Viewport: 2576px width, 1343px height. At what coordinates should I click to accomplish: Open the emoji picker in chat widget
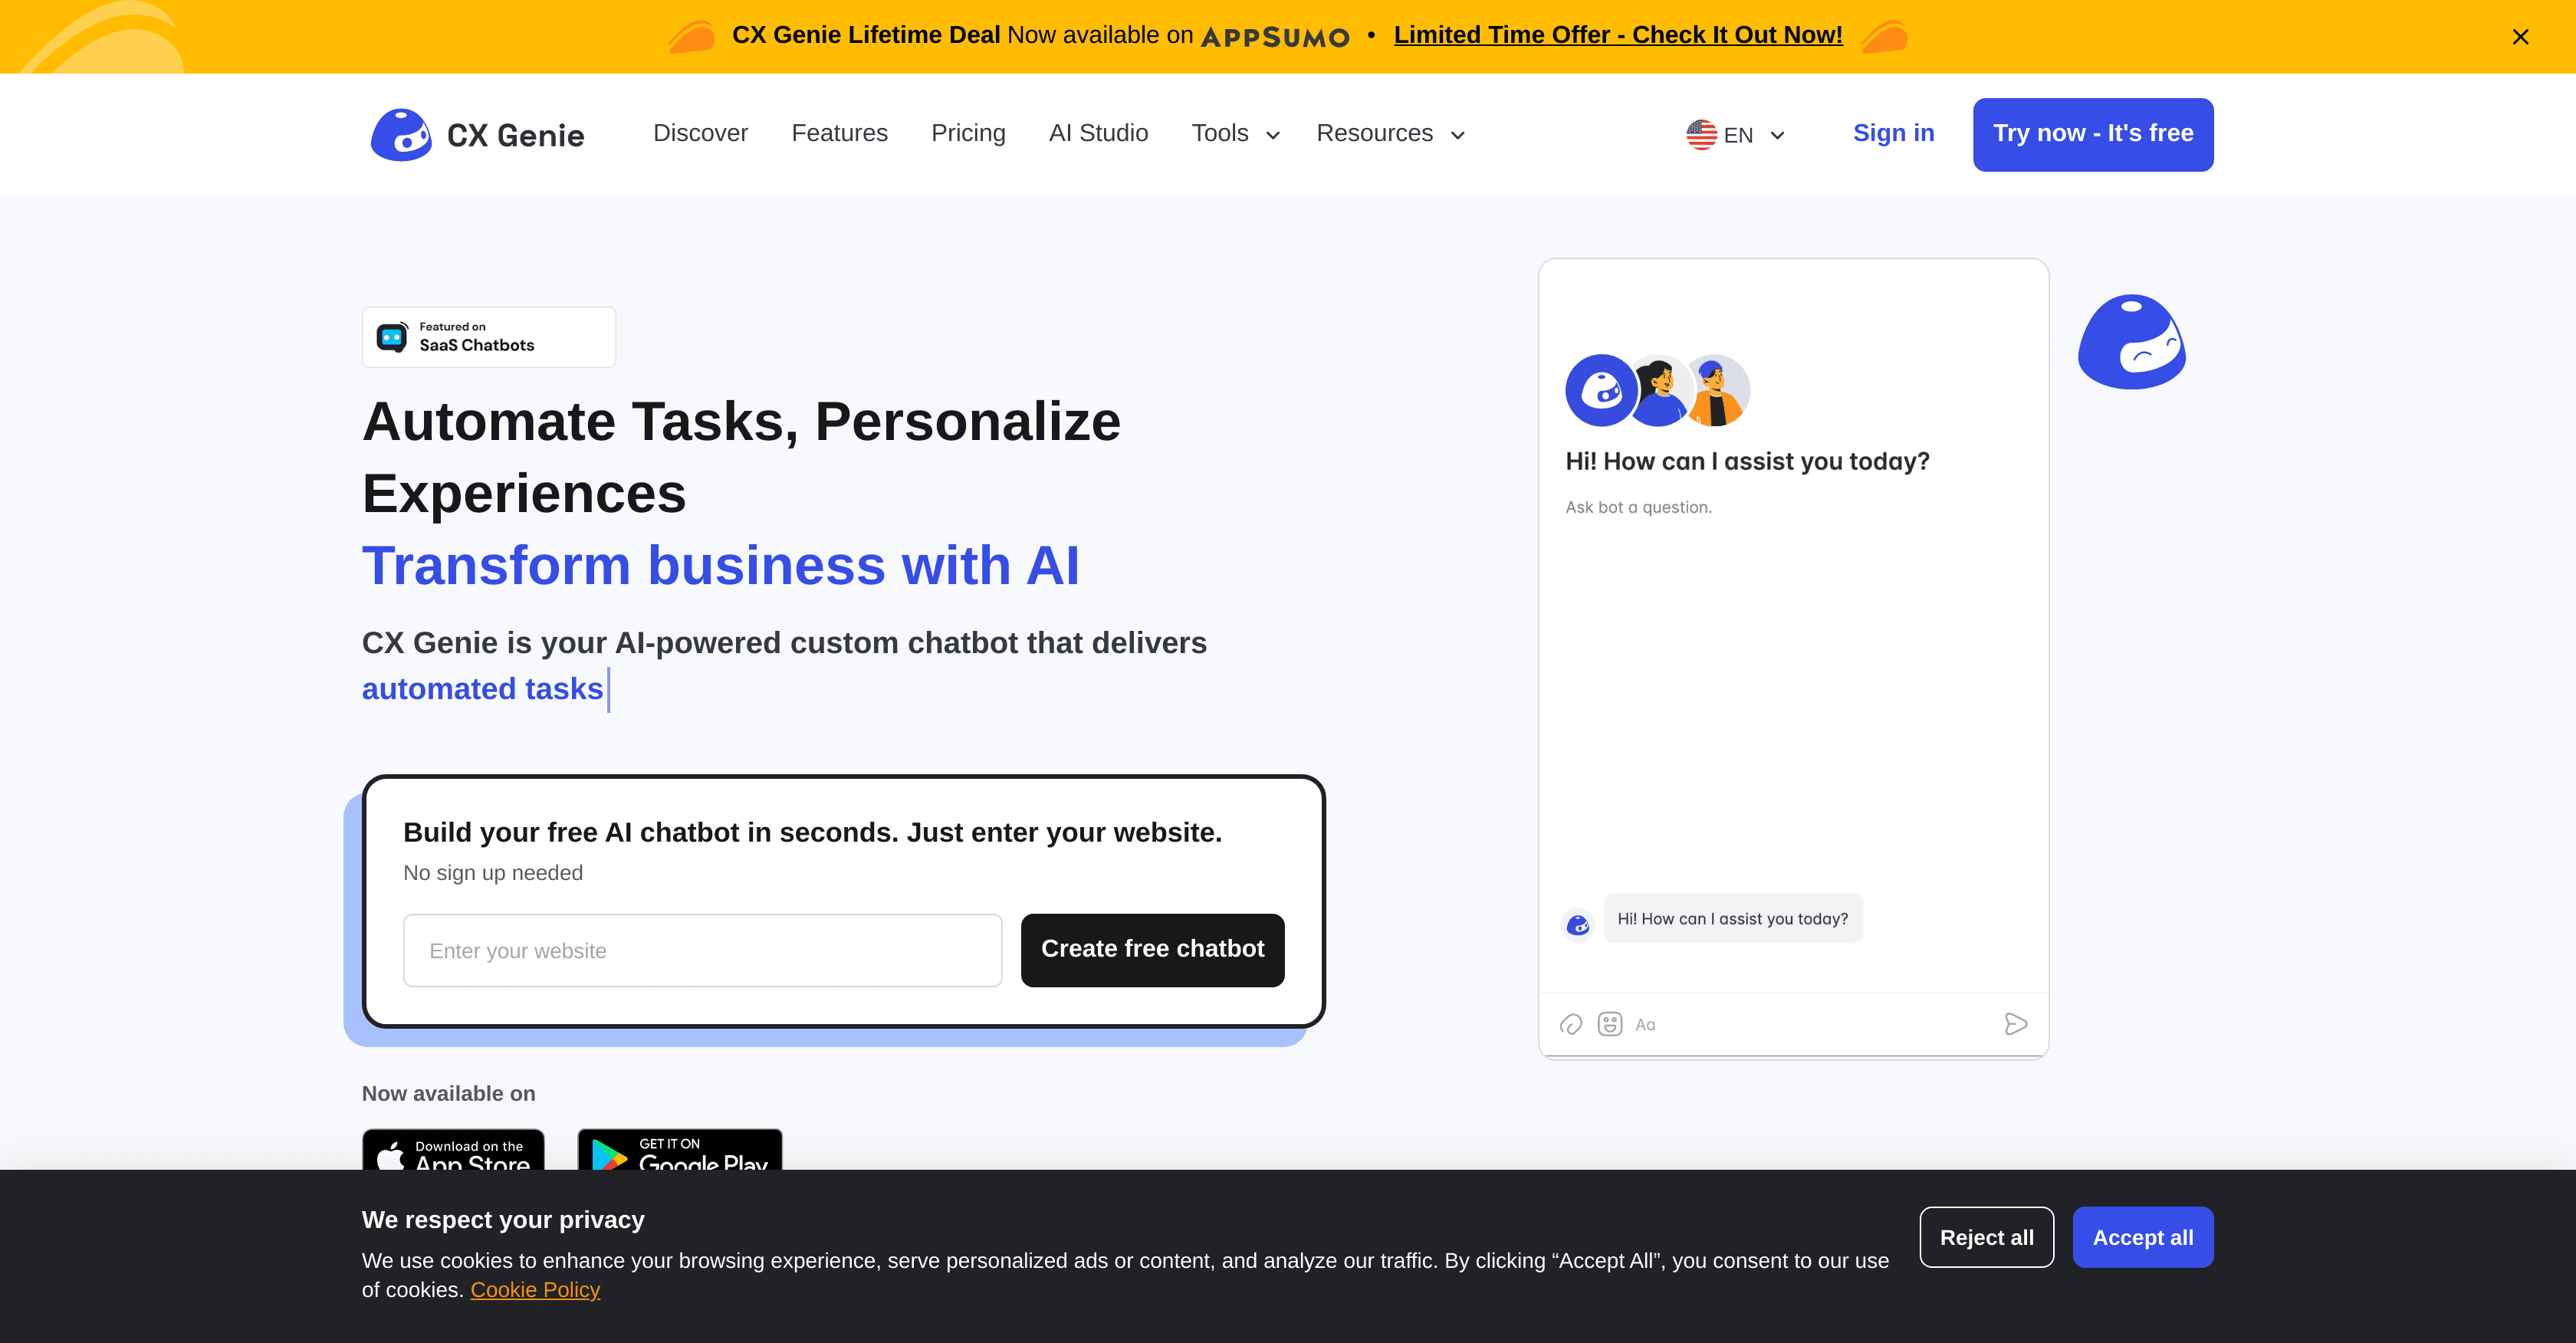(x=1610, y=1024)
